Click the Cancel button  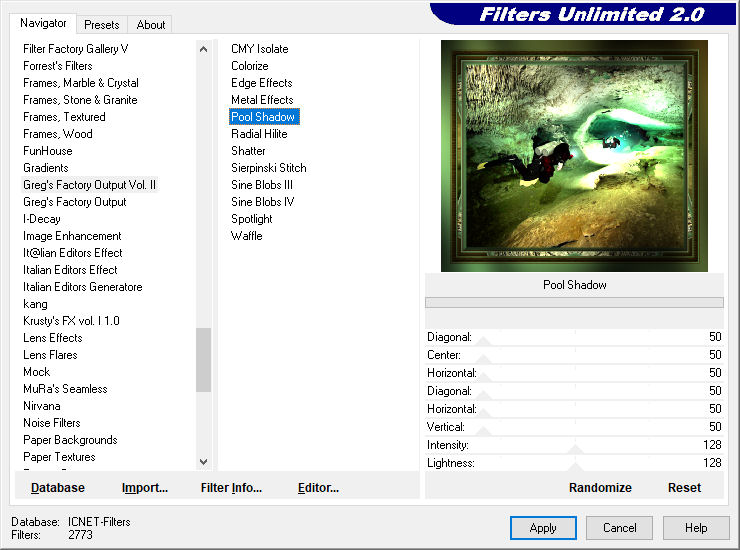(619, 528)
